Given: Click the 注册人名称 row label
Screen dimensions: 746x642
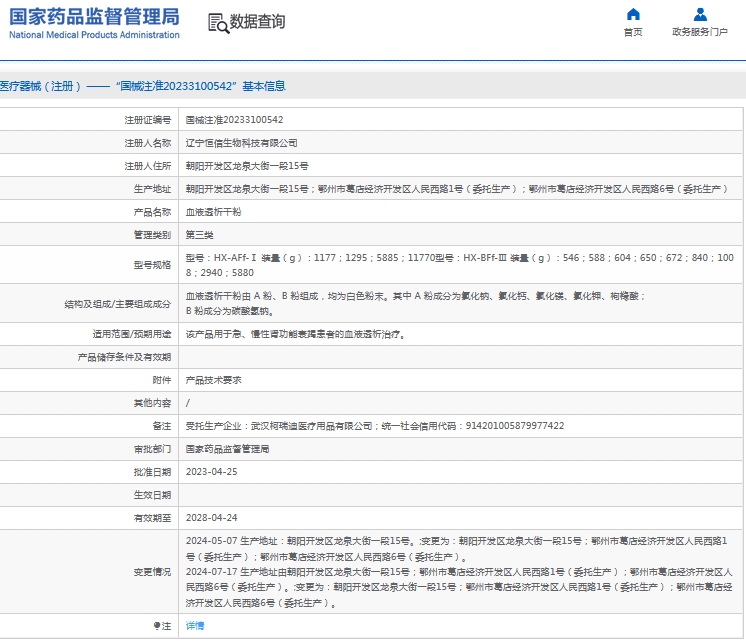Looking at the screenshot, I should pyautogui.click(x=147, y=143).
